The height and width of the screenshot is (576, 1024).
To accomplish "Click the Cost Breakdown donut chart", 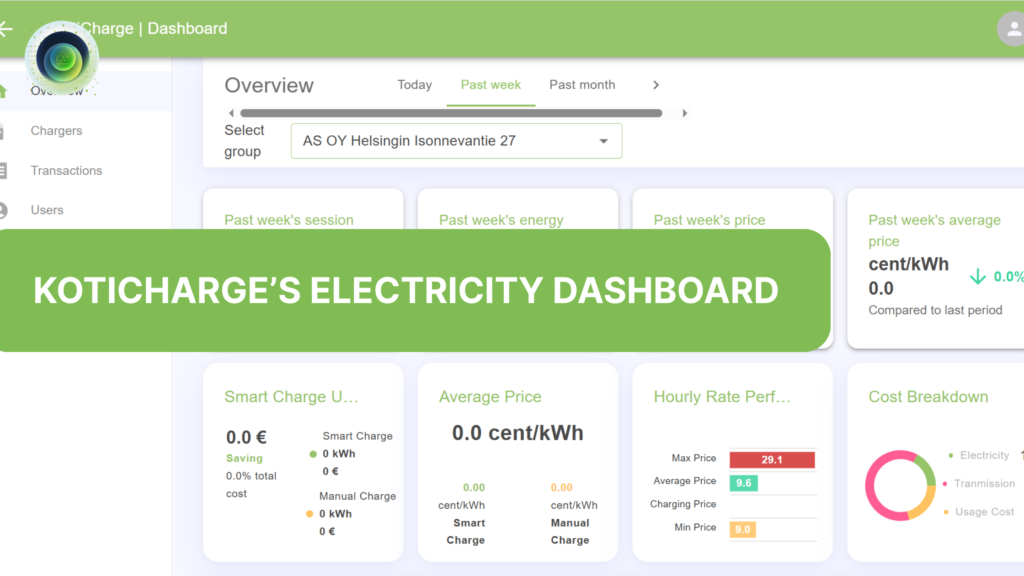I will [x=900, y=487].
